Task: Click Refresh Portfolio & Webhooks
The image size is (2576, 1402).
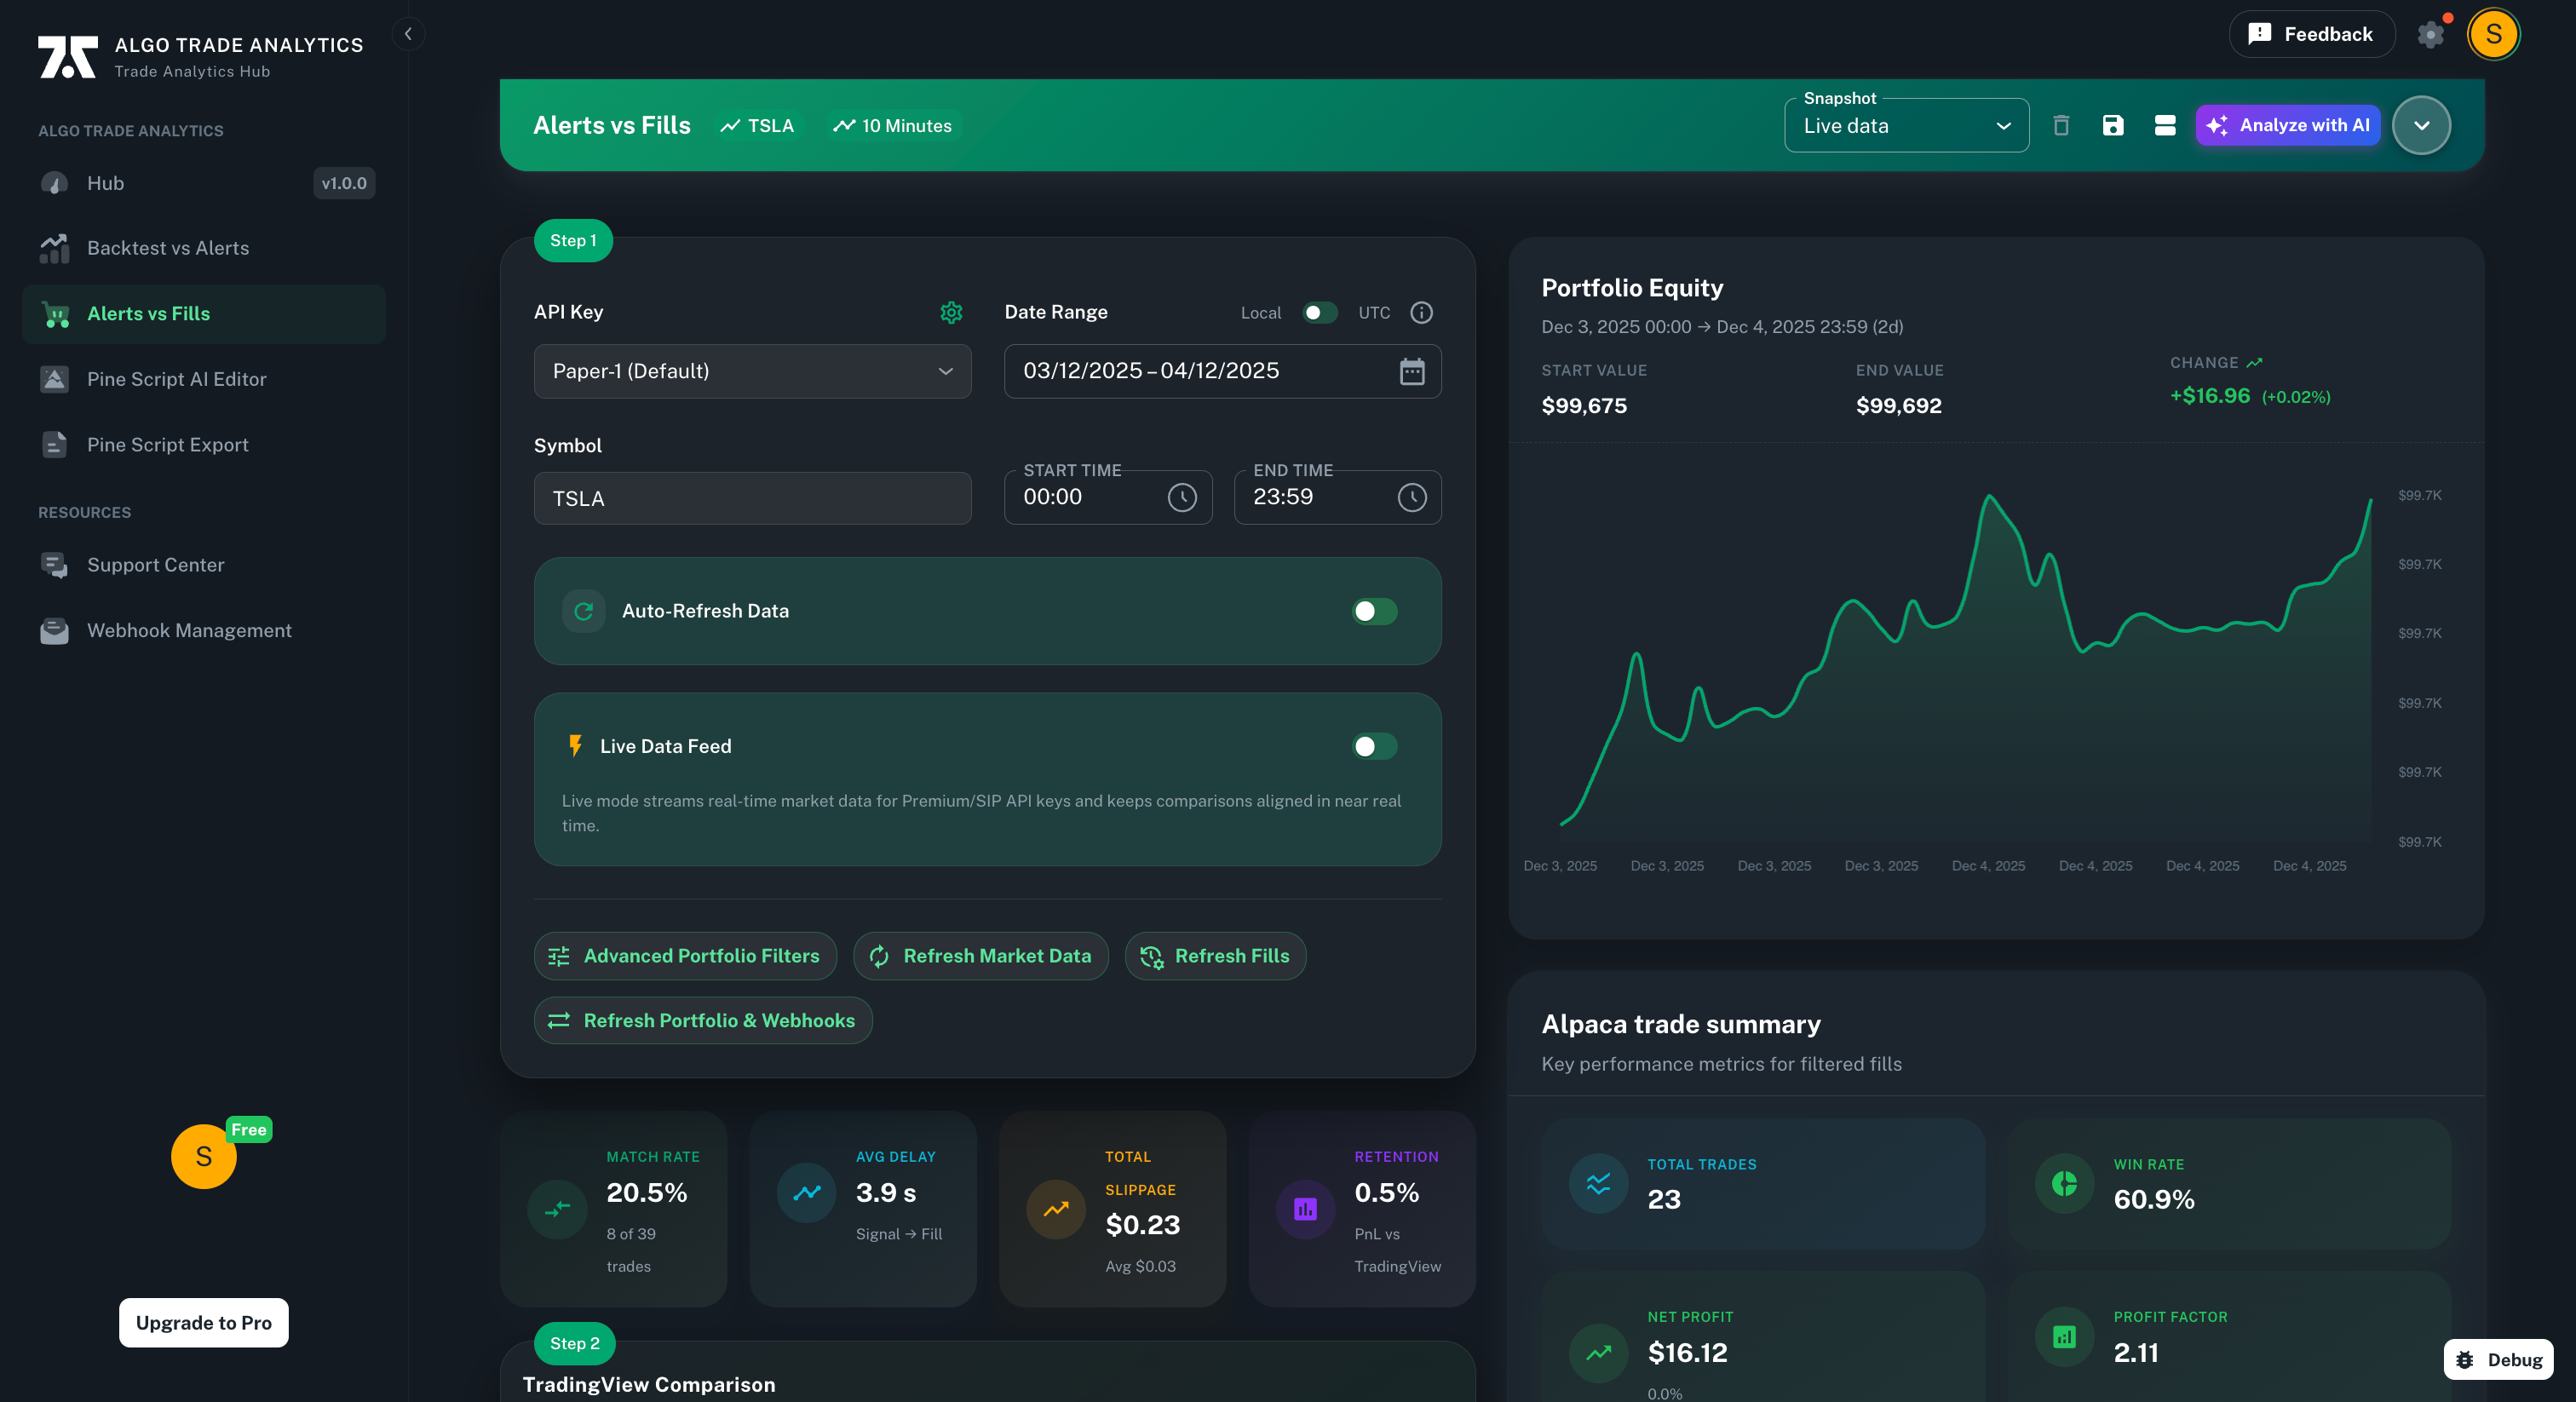Action: 703,1020
